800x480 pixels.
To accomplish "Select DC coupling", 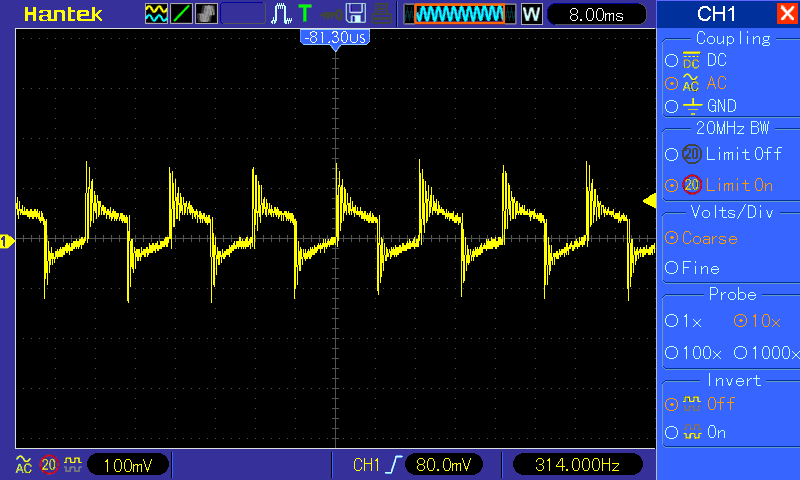I will click(x=696, y=60).
